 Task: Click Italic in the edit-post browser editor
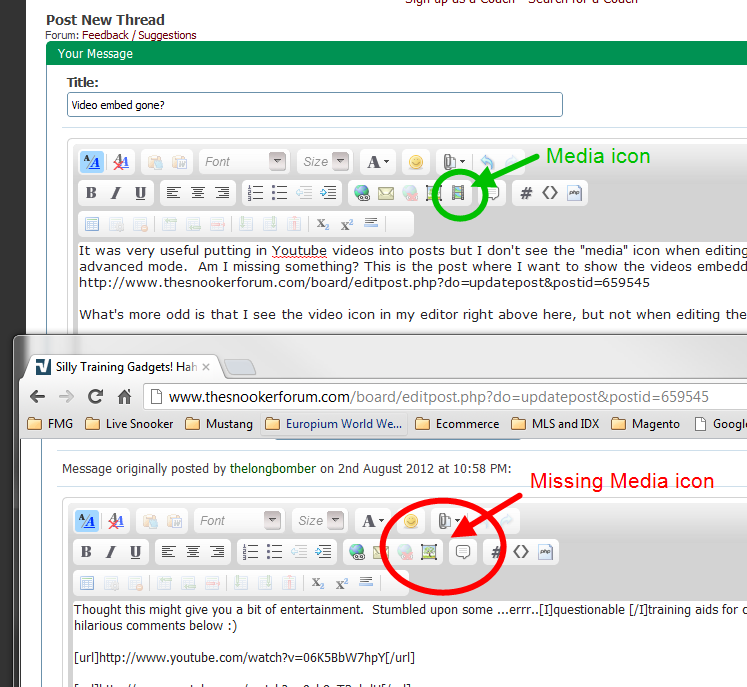111,552
